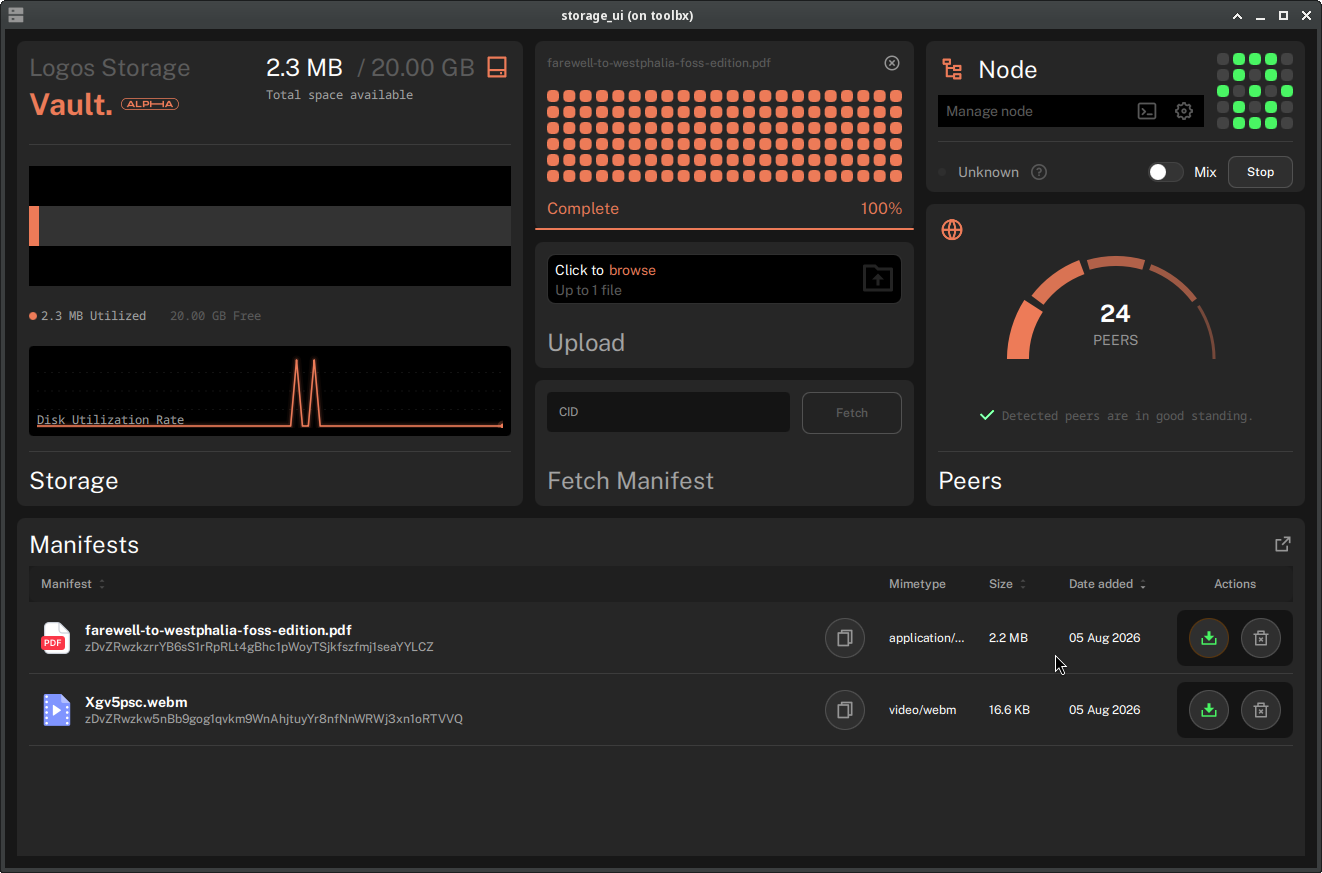Click the Fetch button
Screen dimensions: 1322x873
pyautogui.click(x=852, y=413)
